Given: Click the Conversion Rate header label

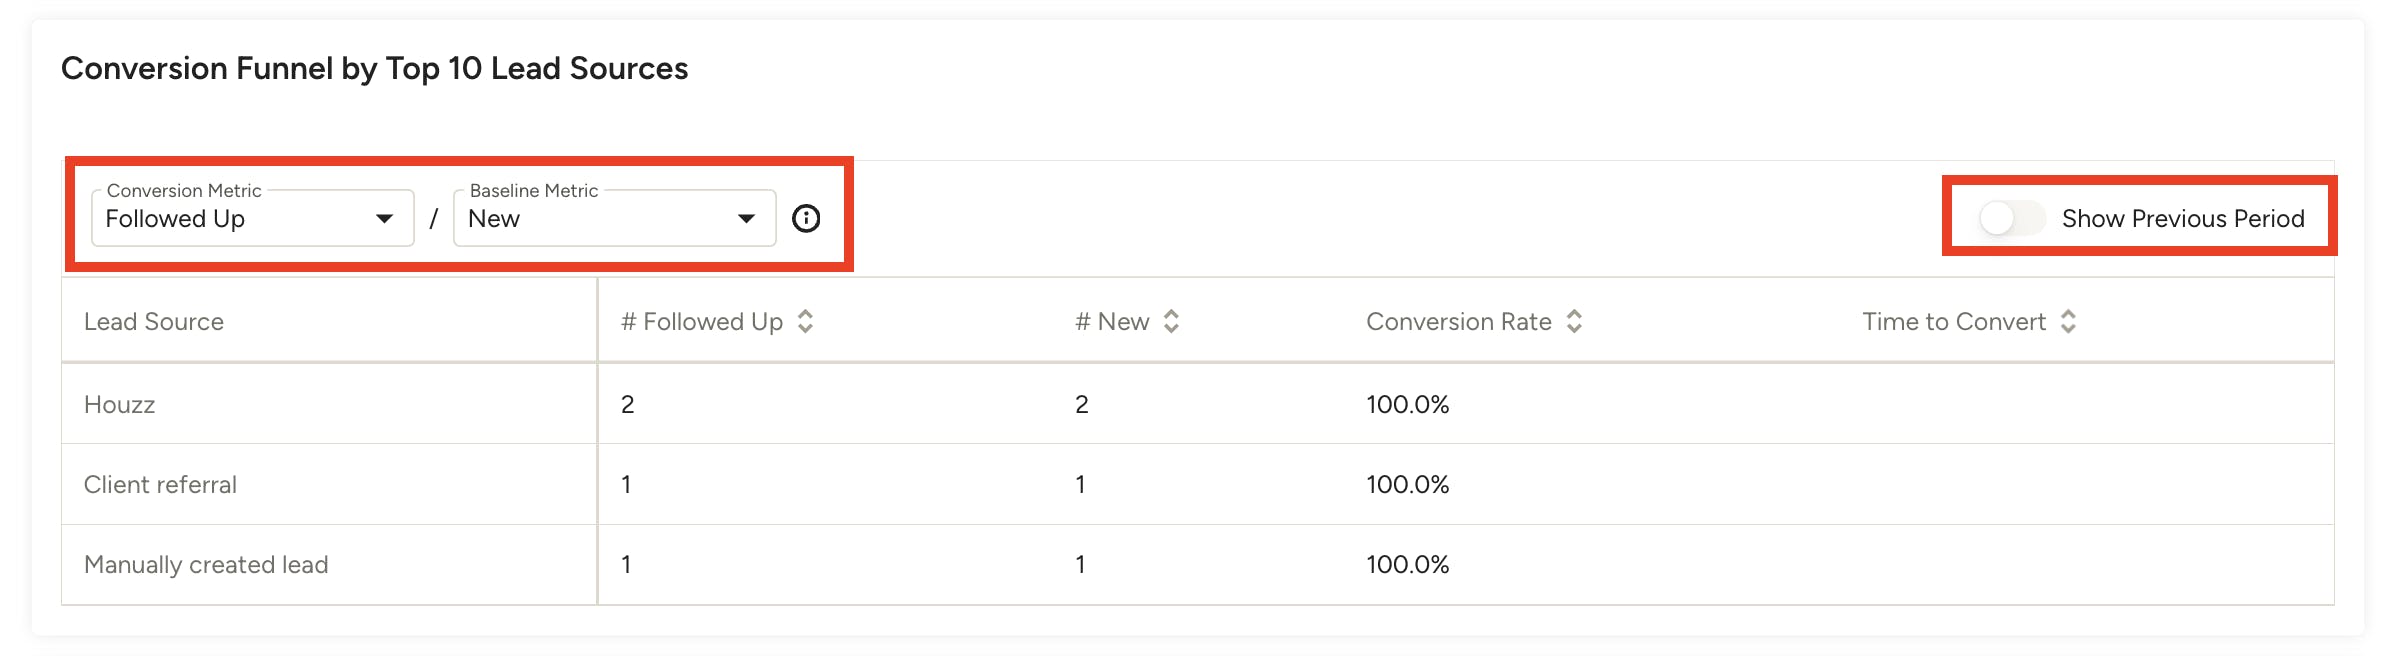Looking at the screenshot, I should [x=1458, y=321].
